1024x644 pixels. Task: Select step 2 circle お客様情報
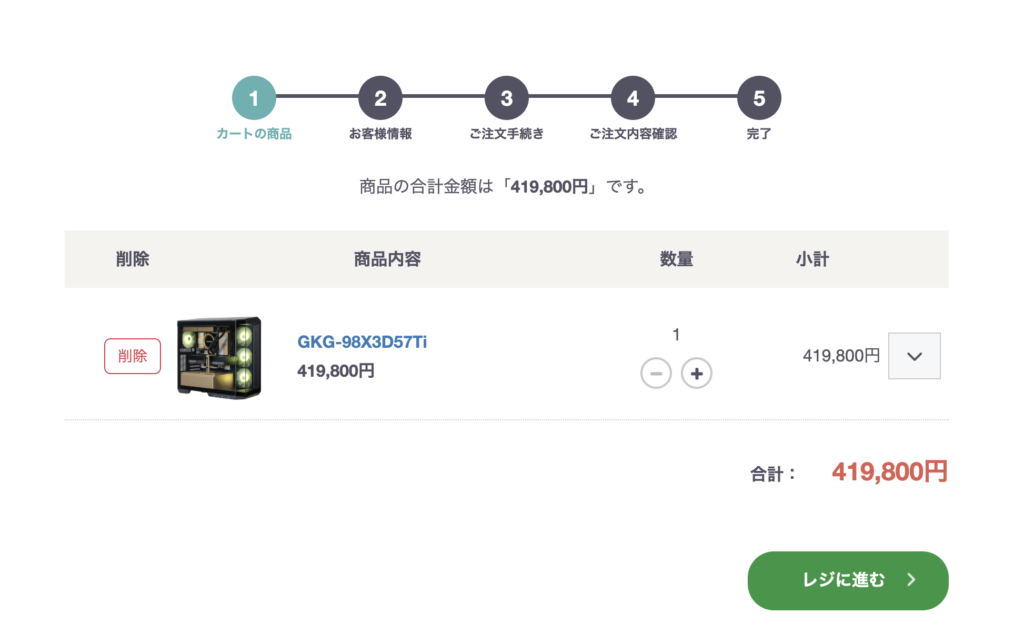(380, 98)
